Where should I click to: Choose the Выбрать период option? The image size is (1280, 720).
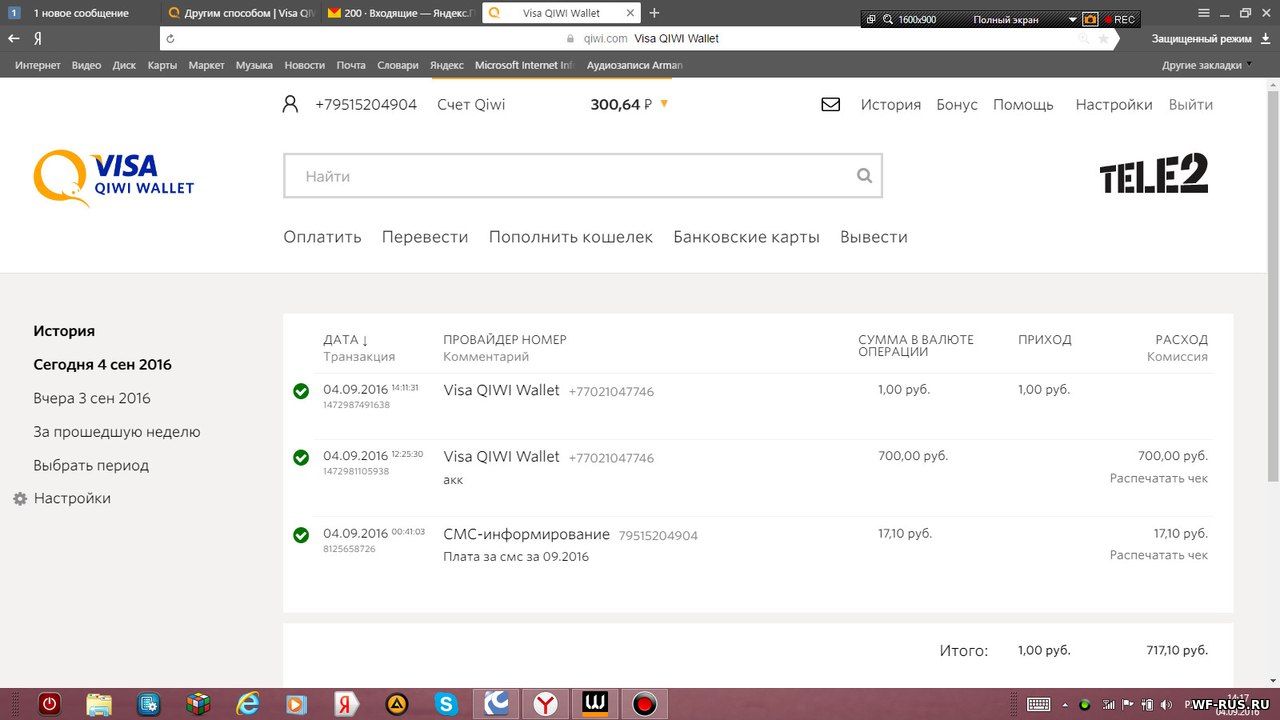91,465
